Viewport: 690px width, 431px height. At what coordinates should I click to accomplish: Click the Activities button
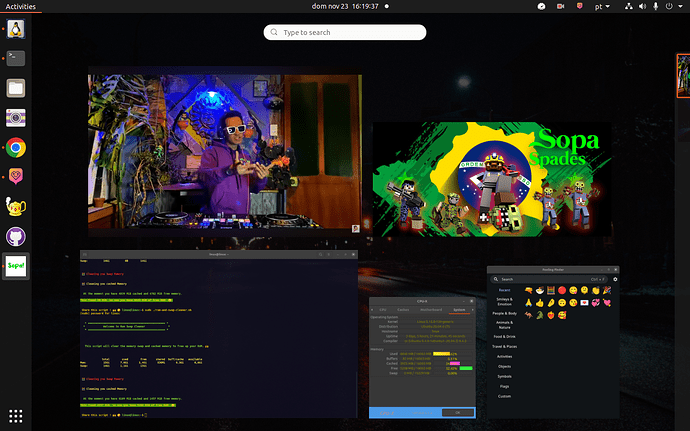coord(21,6)
